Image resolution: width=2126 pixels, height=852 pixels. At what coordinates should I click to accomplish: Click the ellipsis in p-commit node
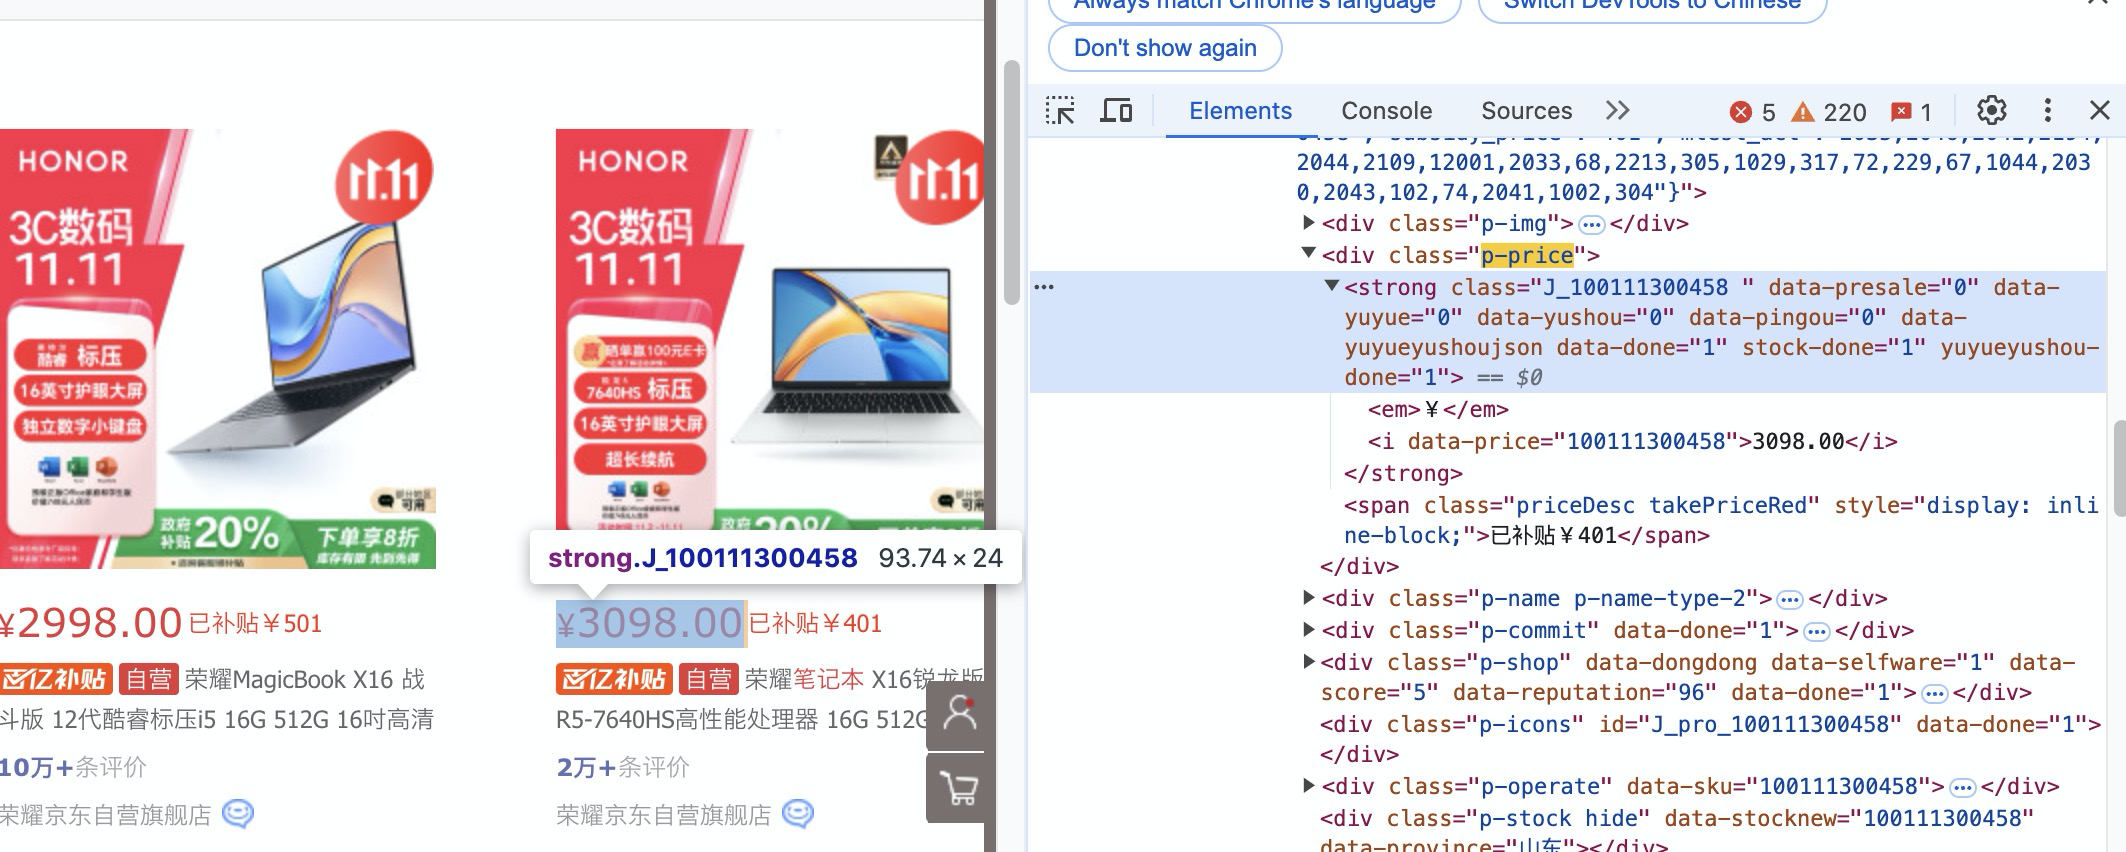(1817, 631)
